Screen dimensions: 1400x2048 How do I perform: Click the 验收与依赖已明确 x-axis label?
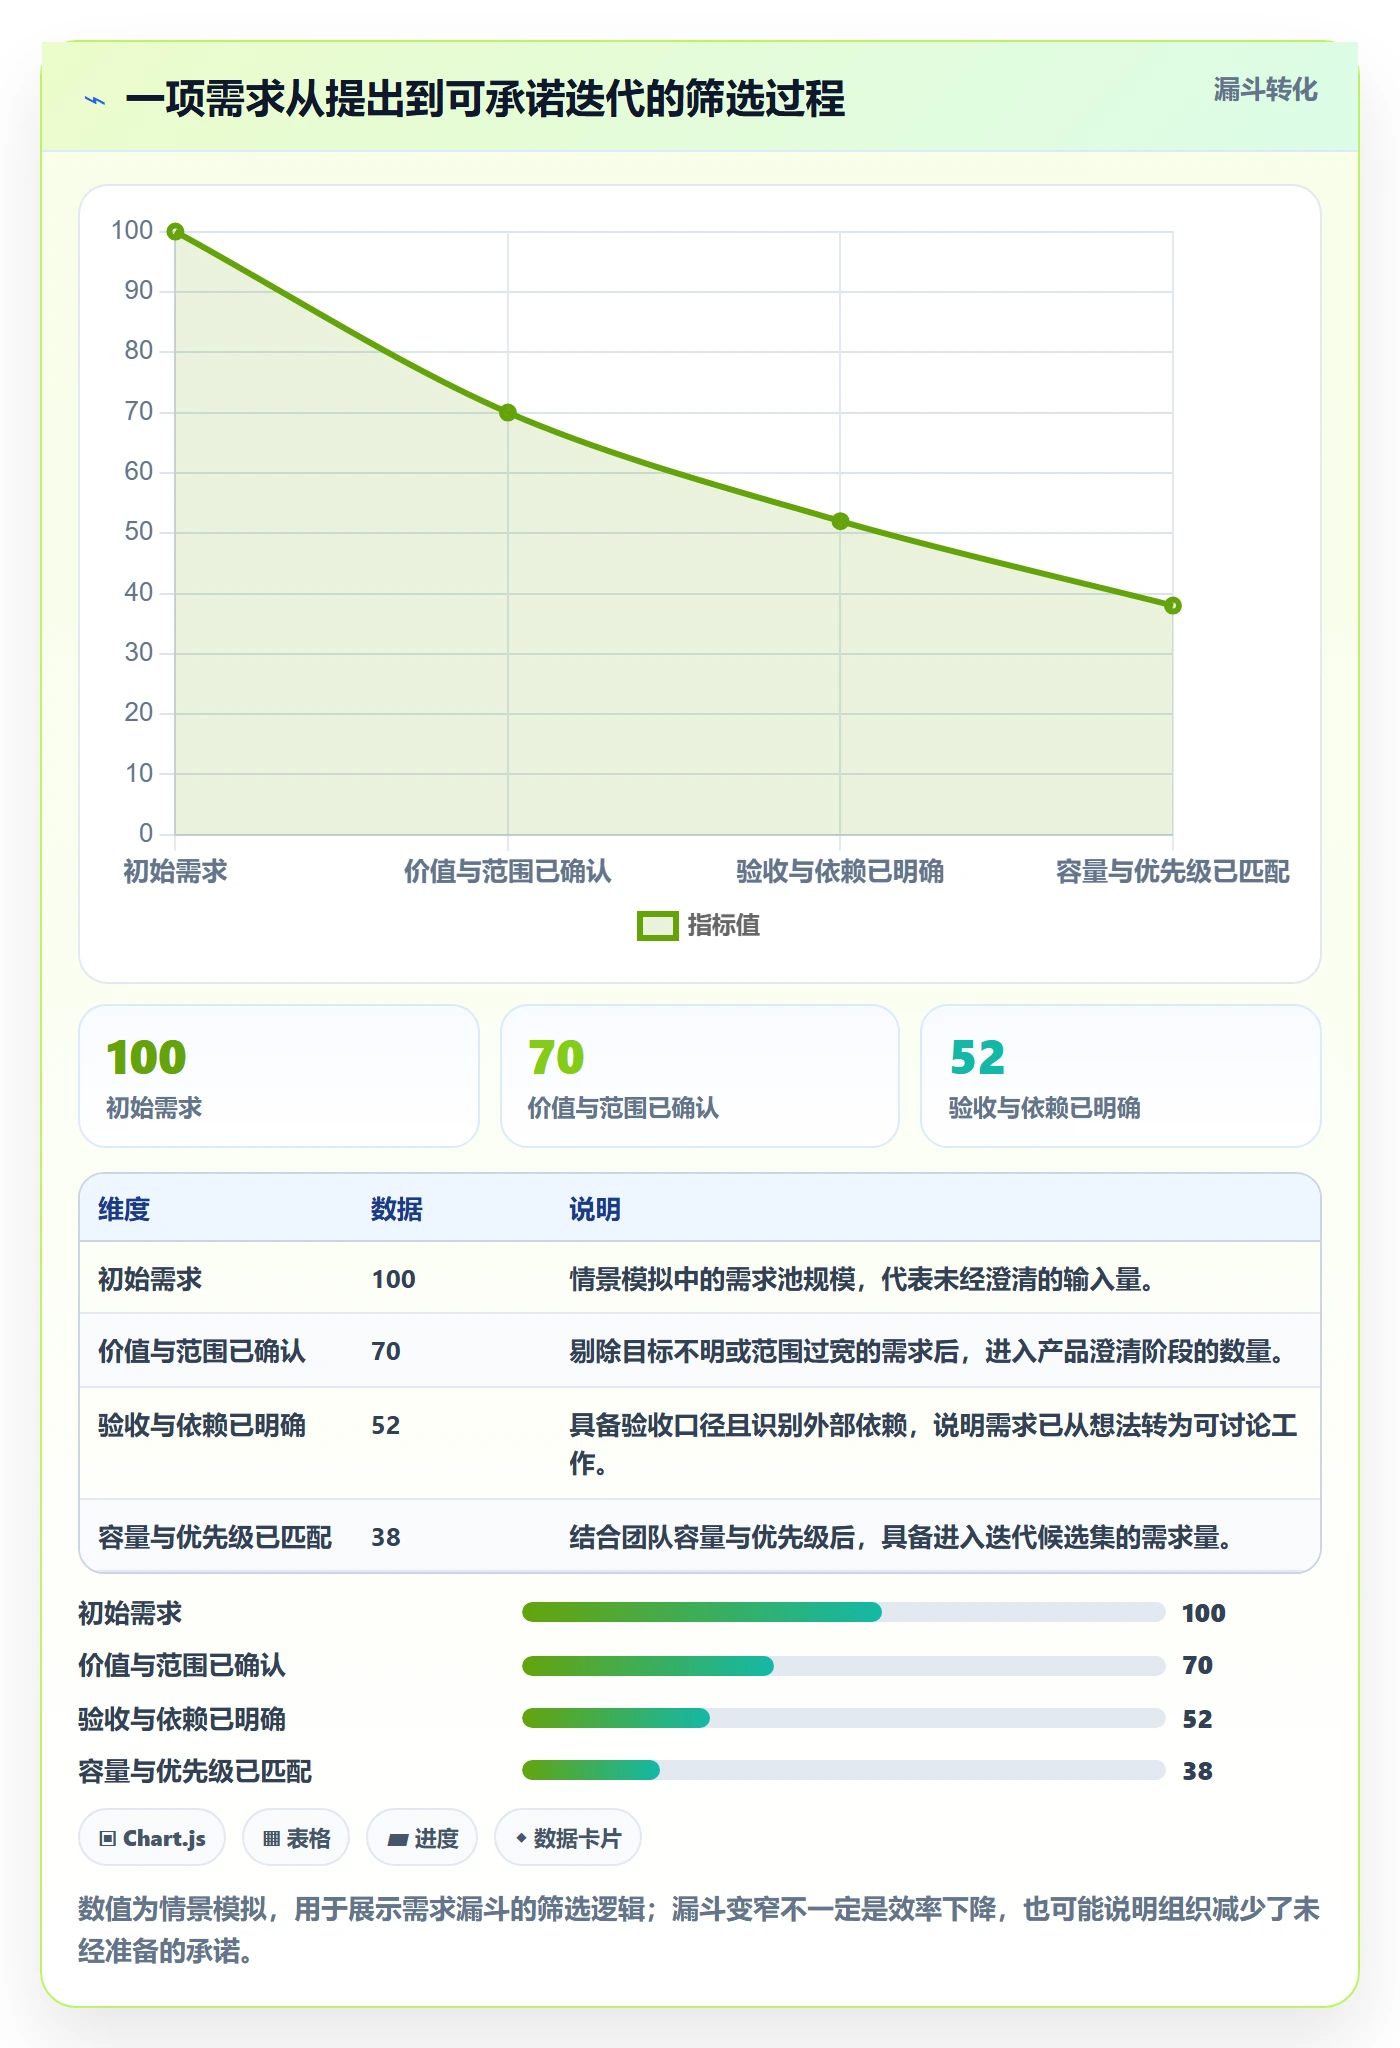[x=840, y=872]
